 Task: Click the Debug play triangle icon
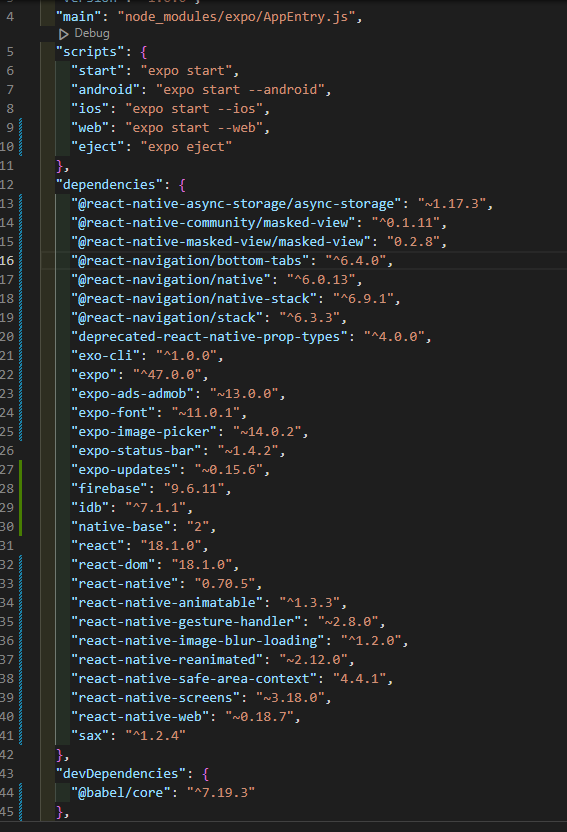point(64,34)
